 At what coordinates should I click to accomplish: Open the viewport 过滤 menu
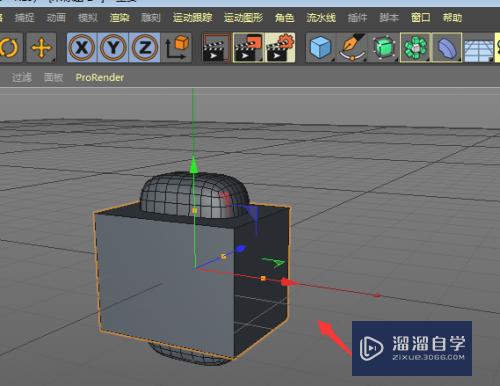22,77
